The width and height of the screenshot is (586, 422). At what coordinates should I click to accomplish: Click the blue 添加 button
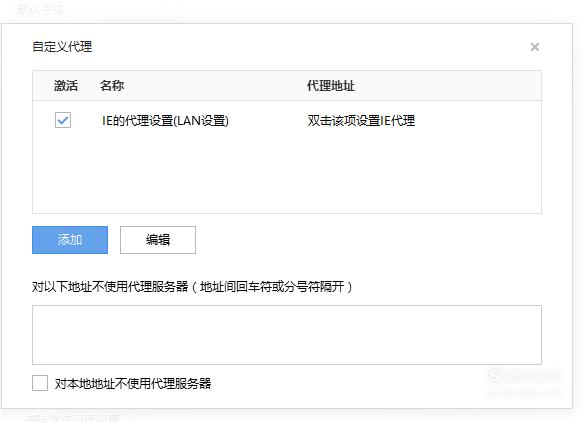click(70, 240)
